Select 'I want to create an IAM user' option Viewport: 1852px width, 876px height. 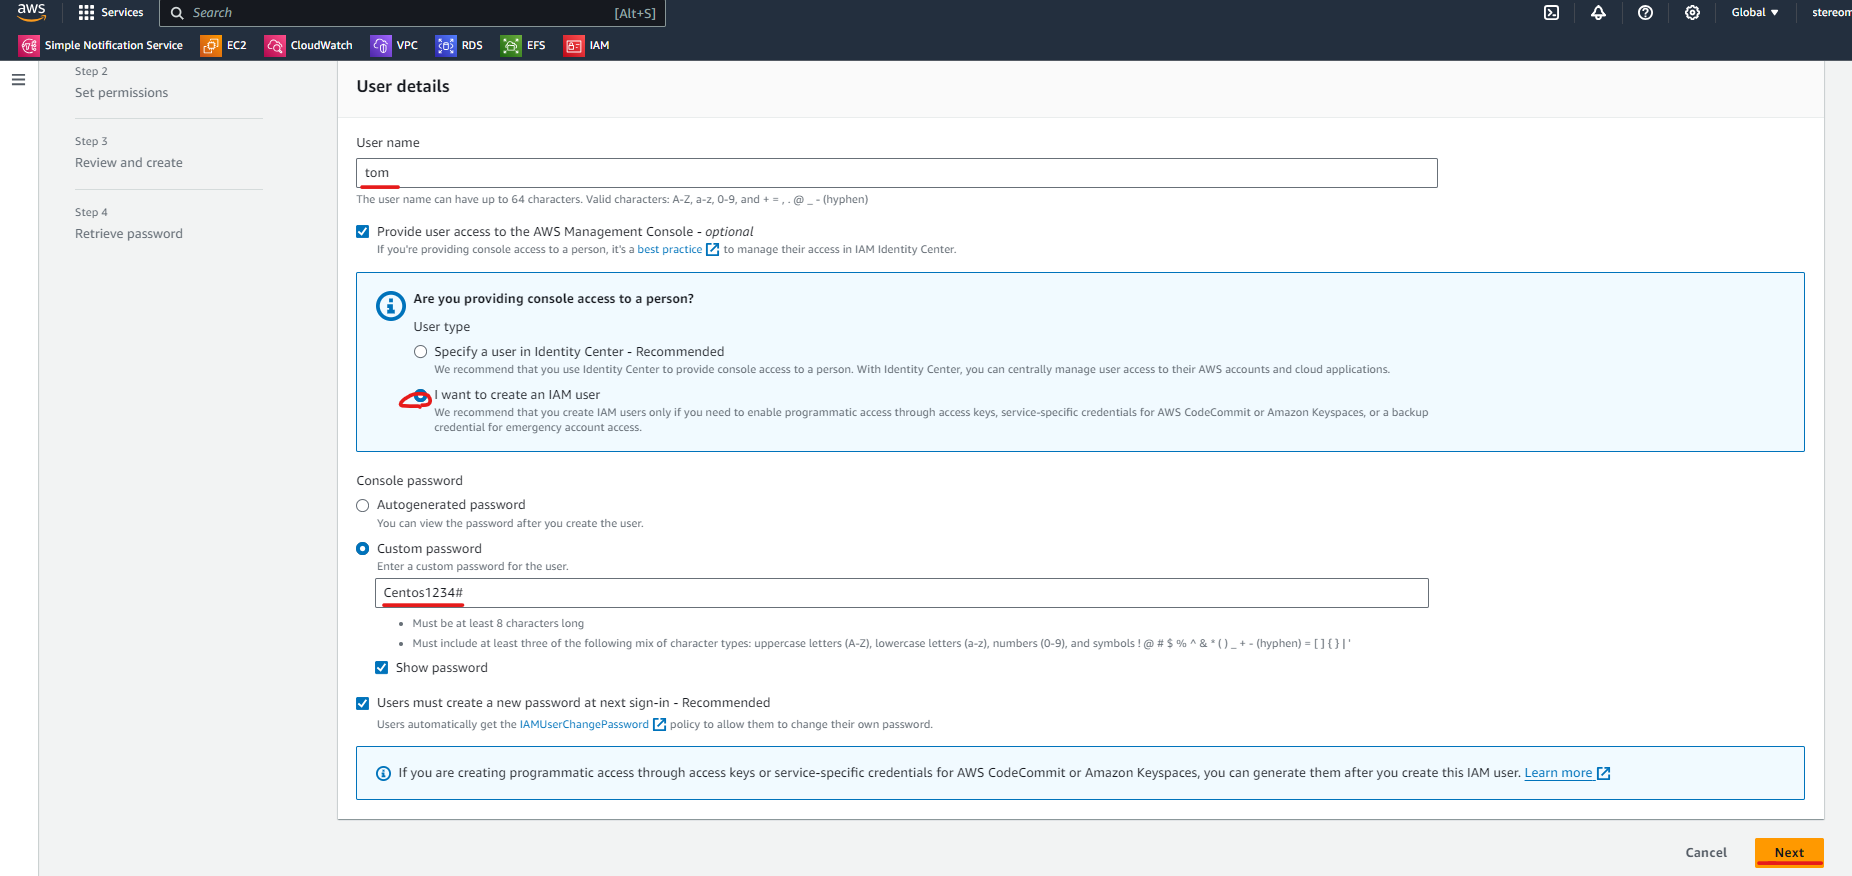click(421, 395)
